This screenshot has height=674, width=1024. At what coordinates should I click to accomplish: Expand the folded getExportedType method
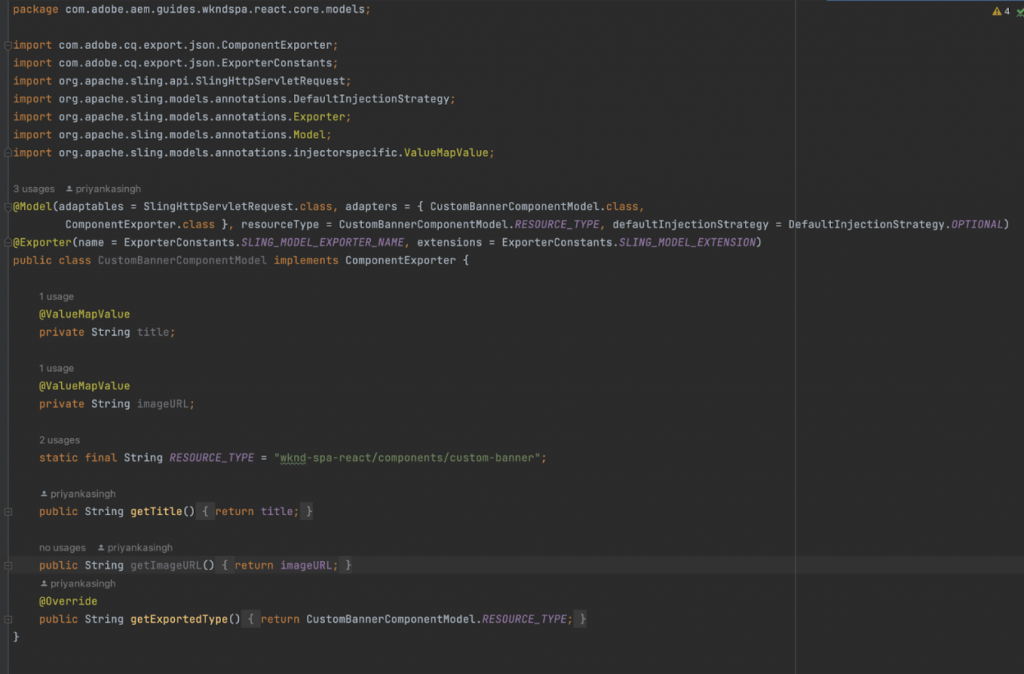tap(8, 619)
